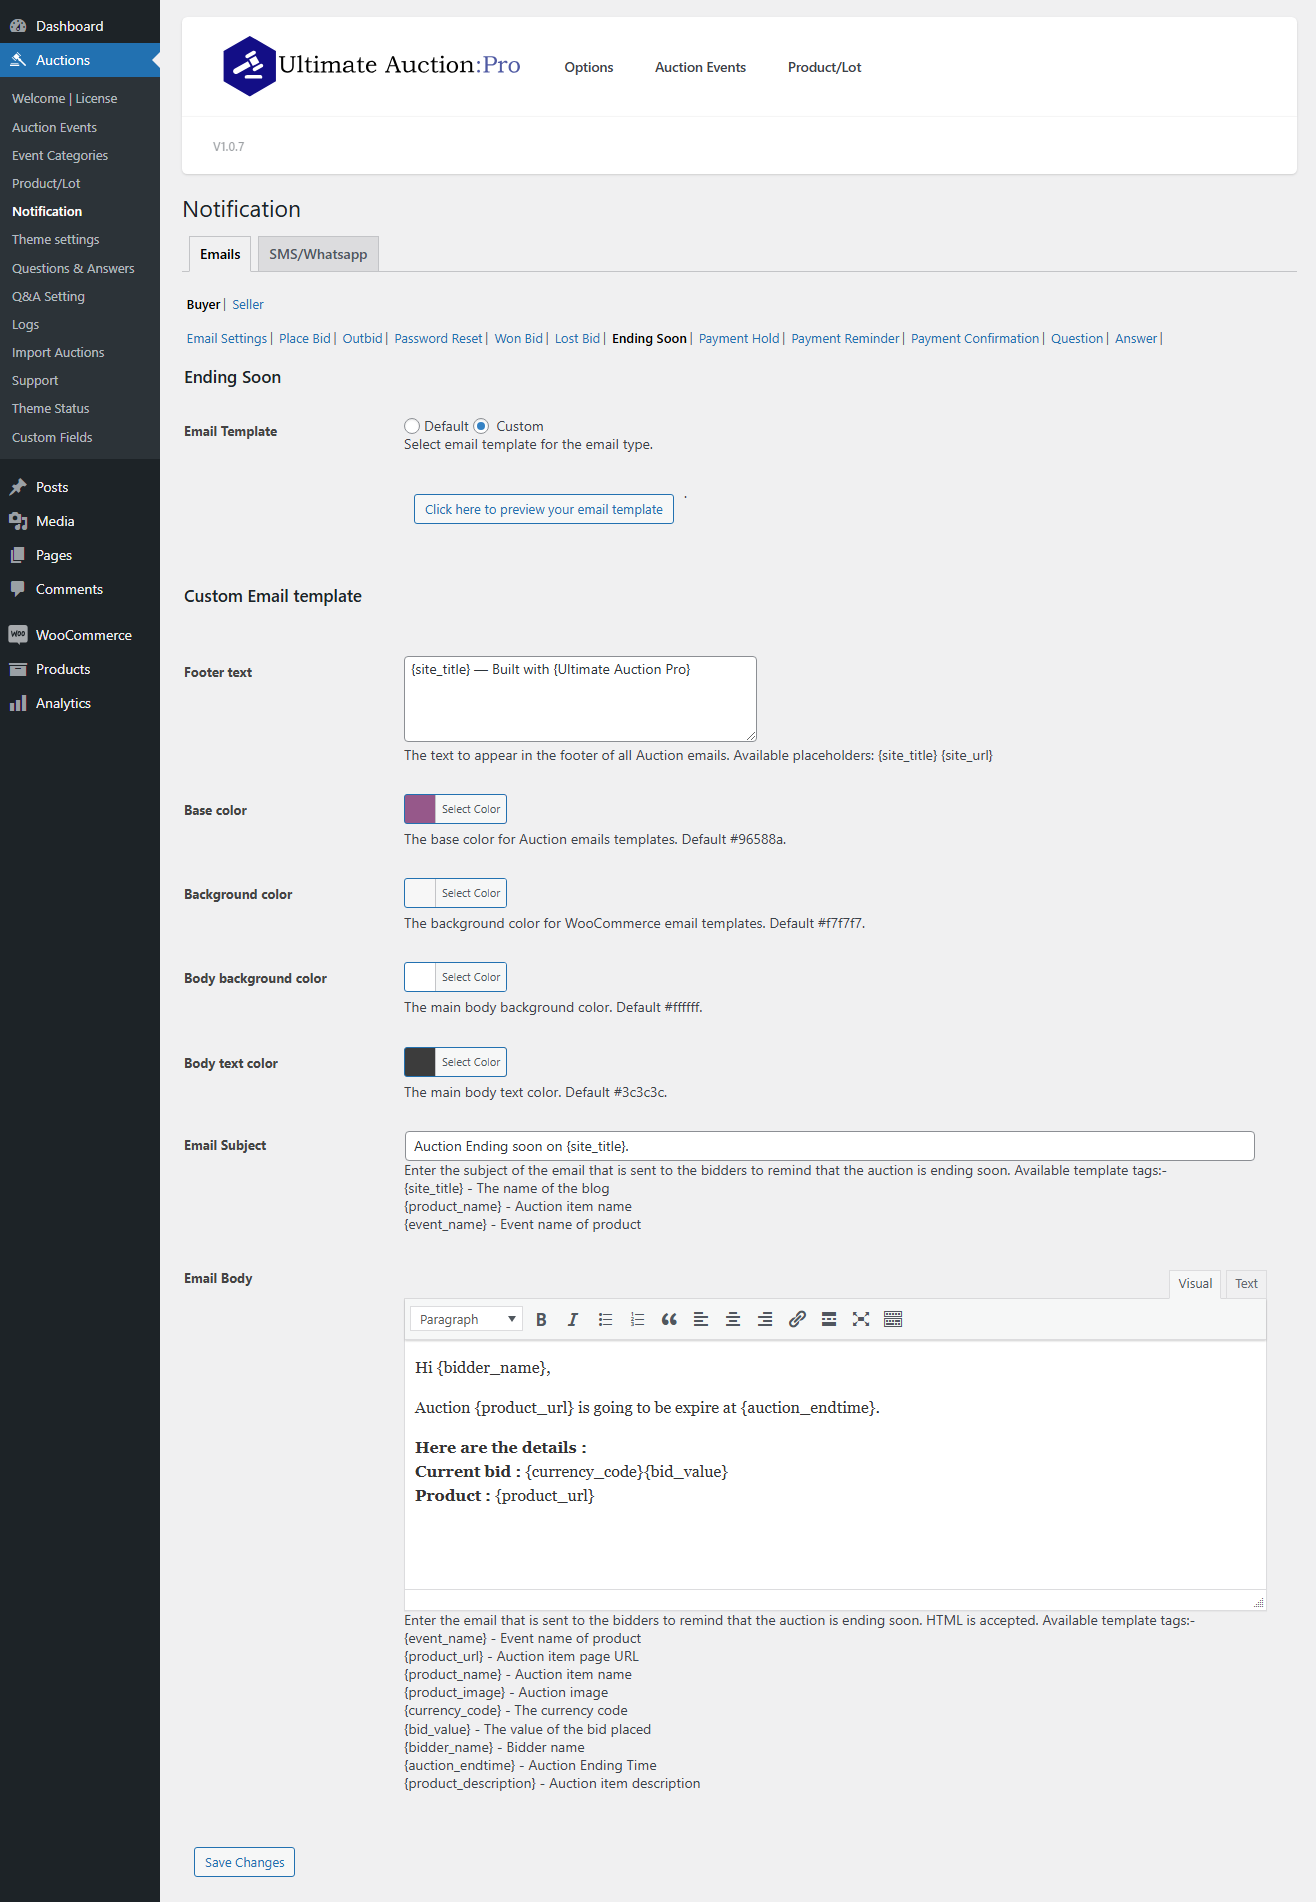Image resolution: width=1316 pixels, height=1902 pixels.
Task: Open Seller notification link
Action: [x=248, y=304]
